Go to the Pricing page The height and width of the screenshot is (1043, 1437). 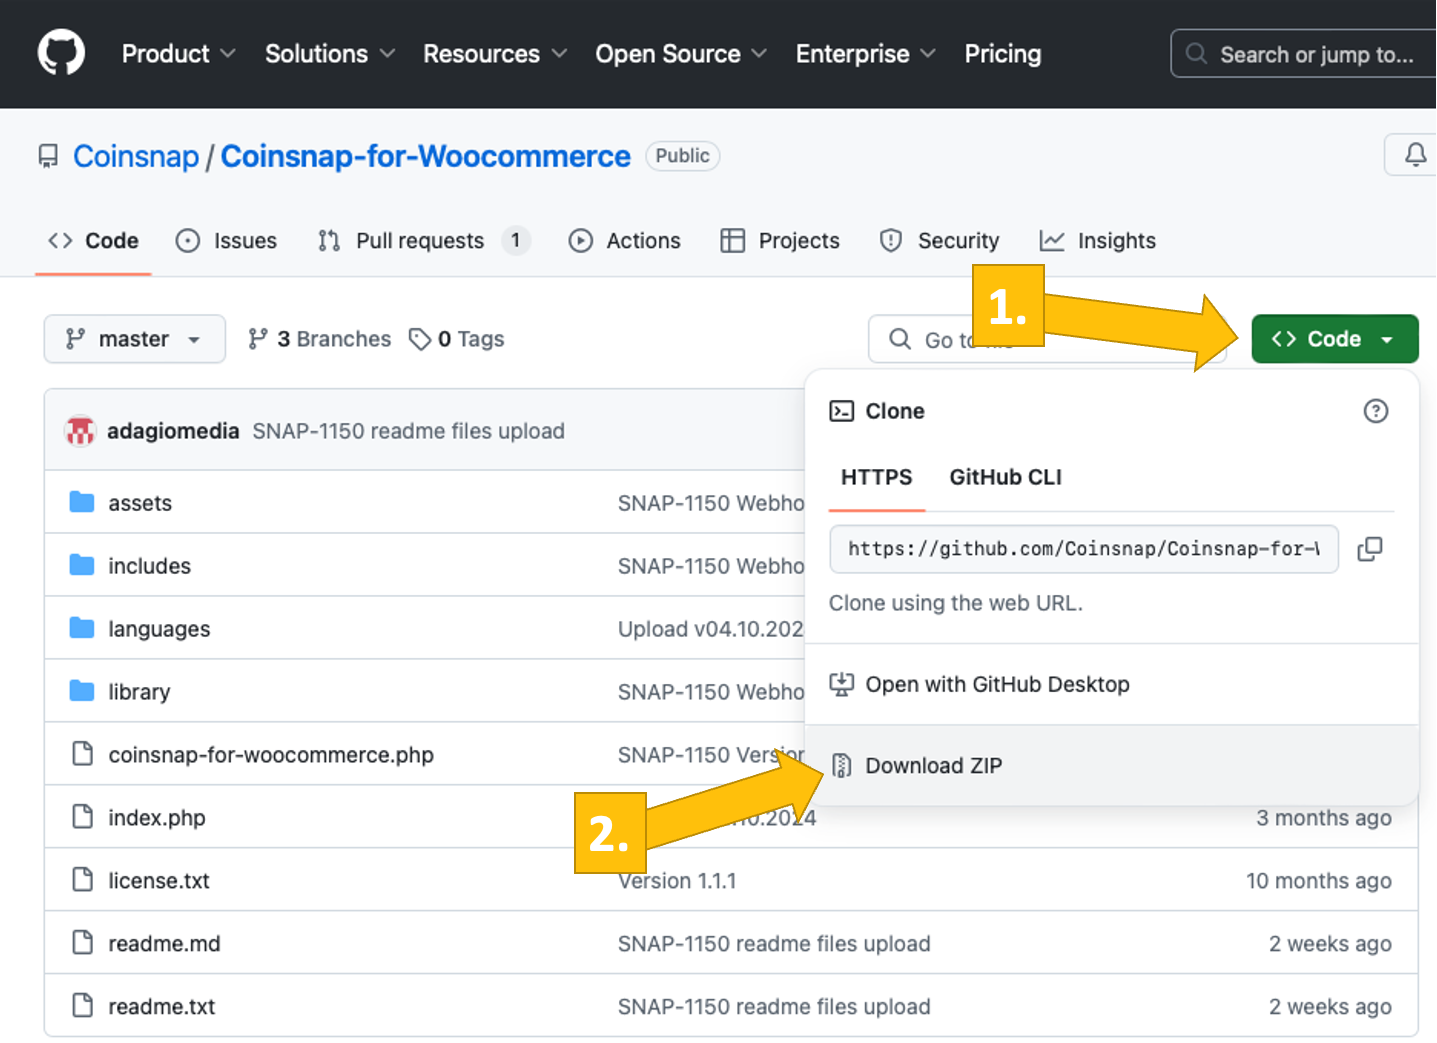[x=1002, y=54]
